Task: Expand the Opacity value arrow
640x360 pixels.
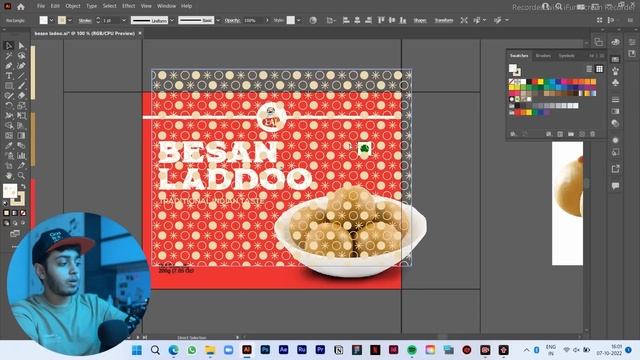Action: point(267,20)
